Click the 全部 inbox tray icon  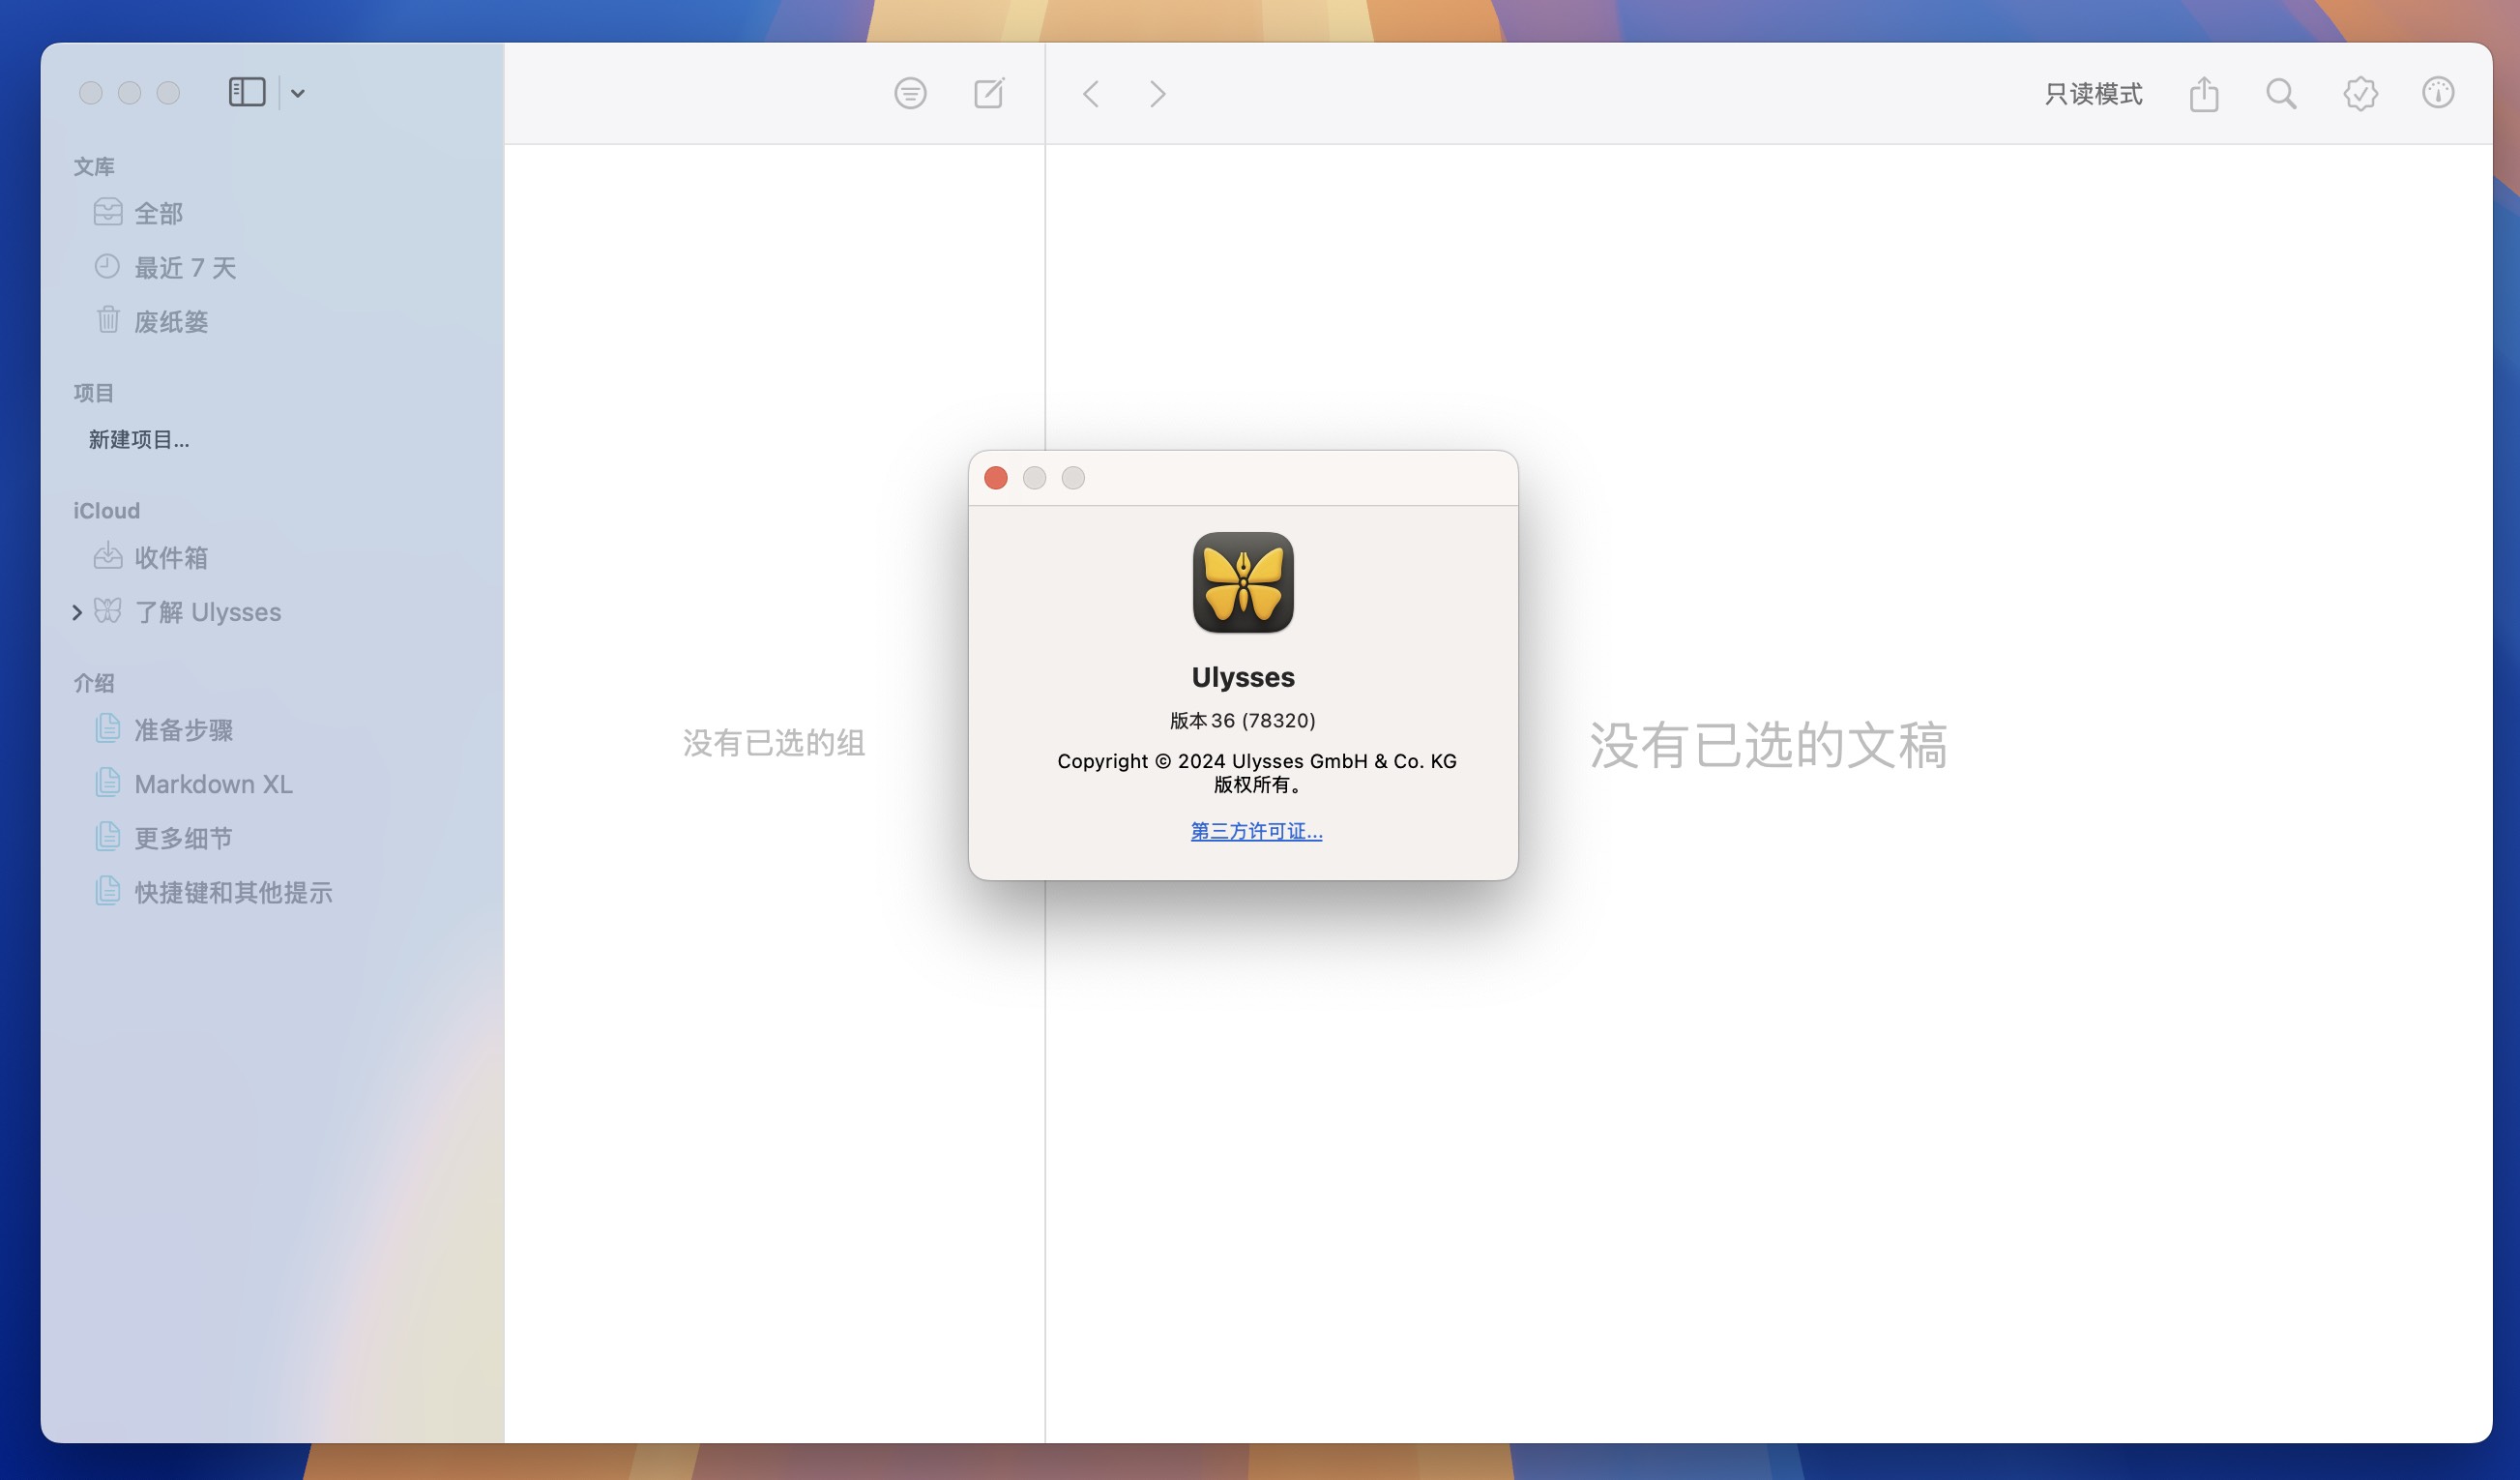[108, 212]
